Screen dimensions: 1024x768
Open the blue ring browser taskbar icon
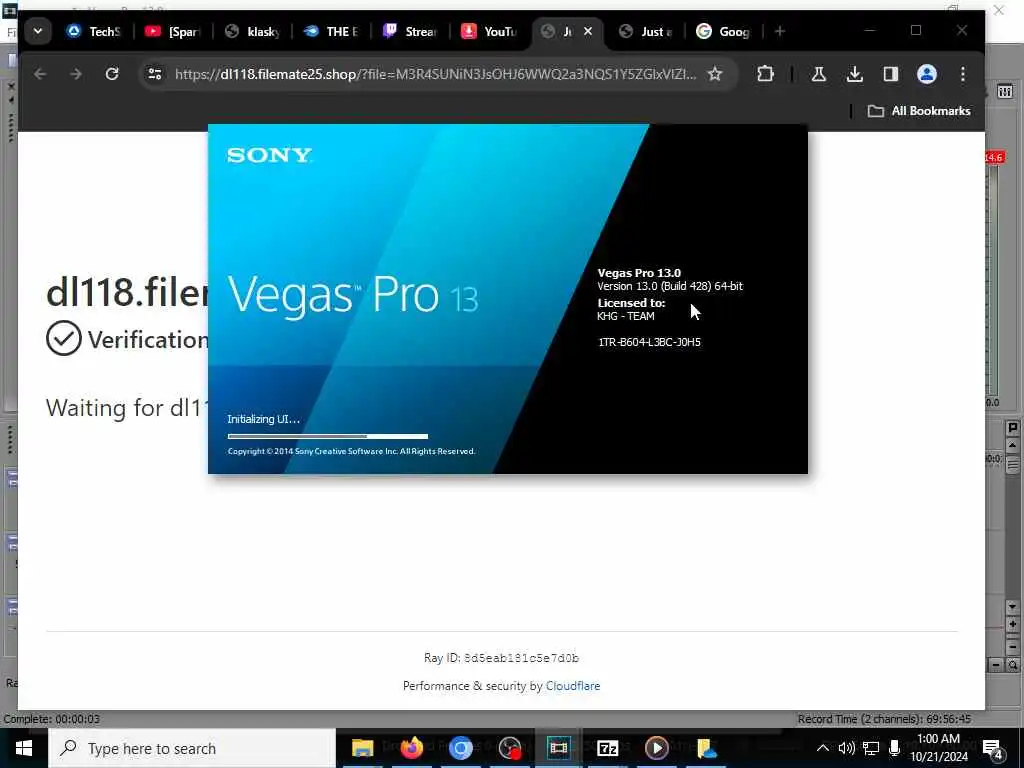(460, 748)
